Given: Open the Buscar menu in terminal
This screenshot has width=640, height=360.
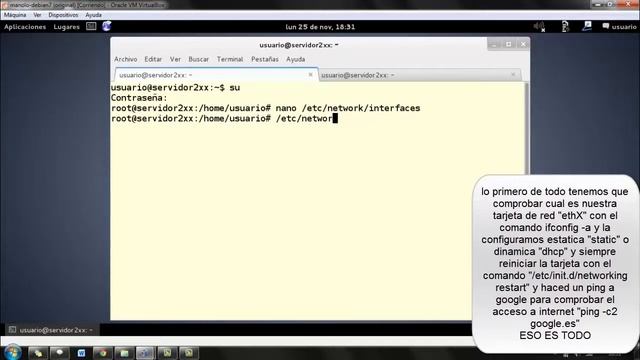Looking at the screenshot, I should 199,59.
